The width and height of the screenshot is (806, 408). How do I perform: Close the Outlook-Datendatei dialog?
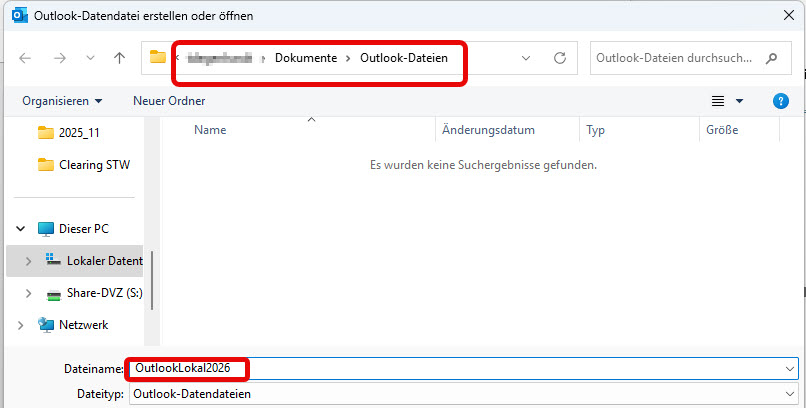[x=789, y=15]
